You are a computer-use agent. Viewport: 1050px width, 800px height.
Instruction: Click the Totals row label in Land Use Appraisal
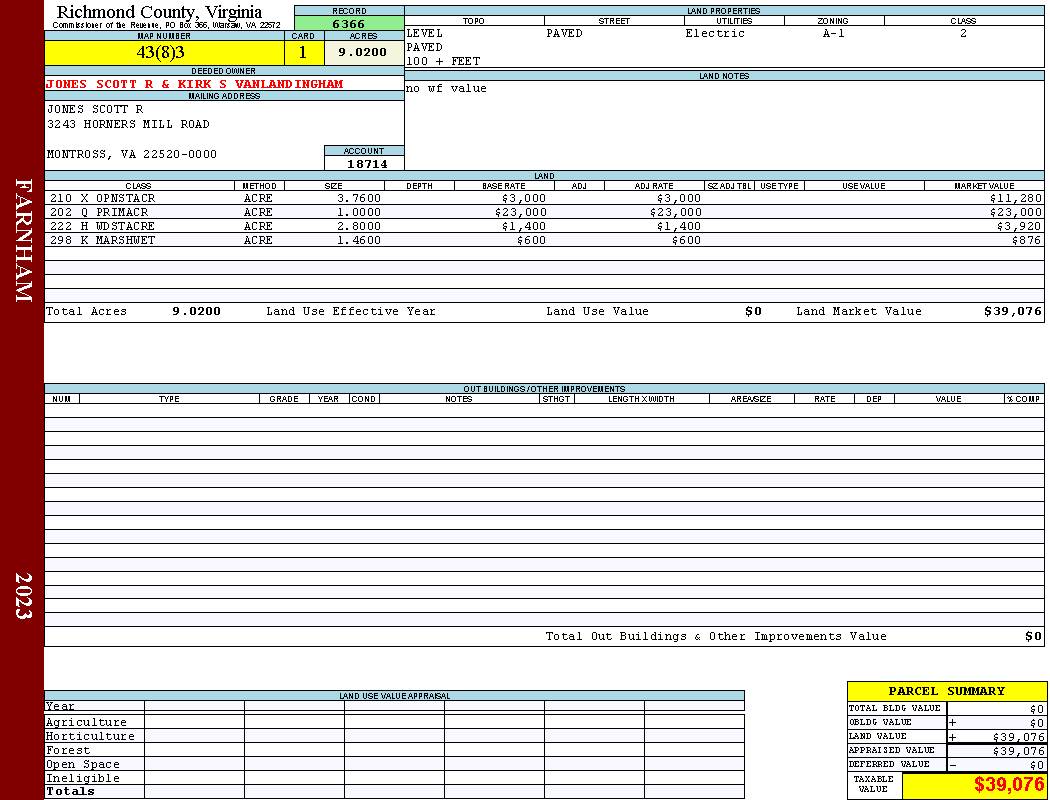[70, 791]
